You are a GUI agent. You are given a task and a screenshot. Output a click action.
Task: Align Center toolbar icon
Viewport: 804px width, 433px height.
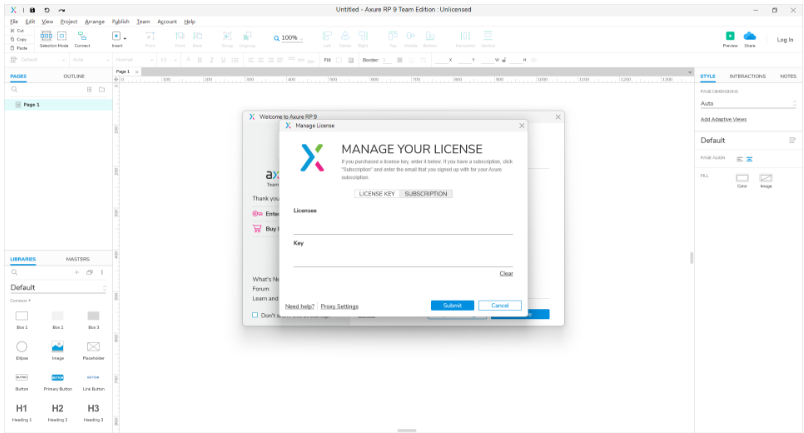click(345, 38)
